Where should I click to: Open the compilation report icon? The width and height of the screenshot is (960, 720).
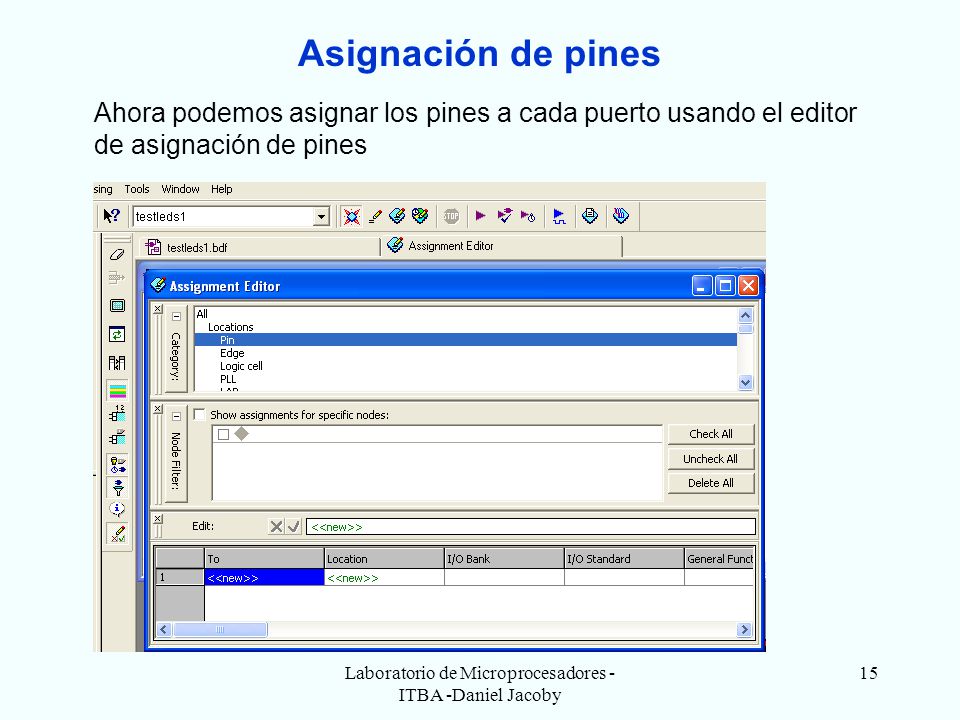(590, 216)
